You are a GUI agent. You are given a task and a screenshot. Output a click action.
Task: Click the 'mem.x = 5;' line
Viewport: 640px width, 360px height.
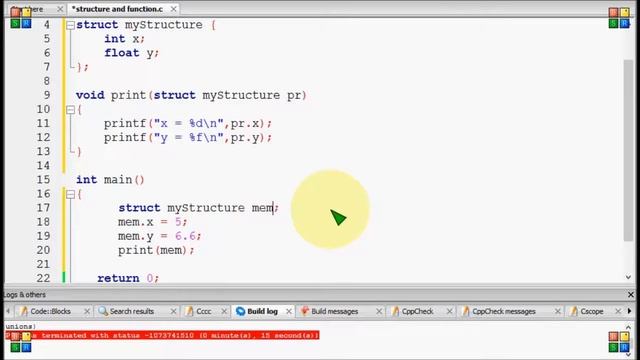(x=152, y=222)
